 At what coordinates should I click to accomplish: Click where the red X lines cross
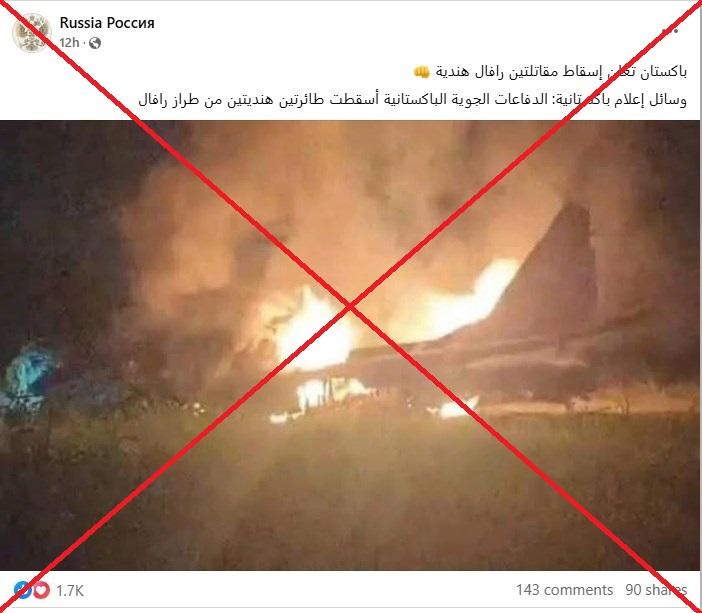350,306
